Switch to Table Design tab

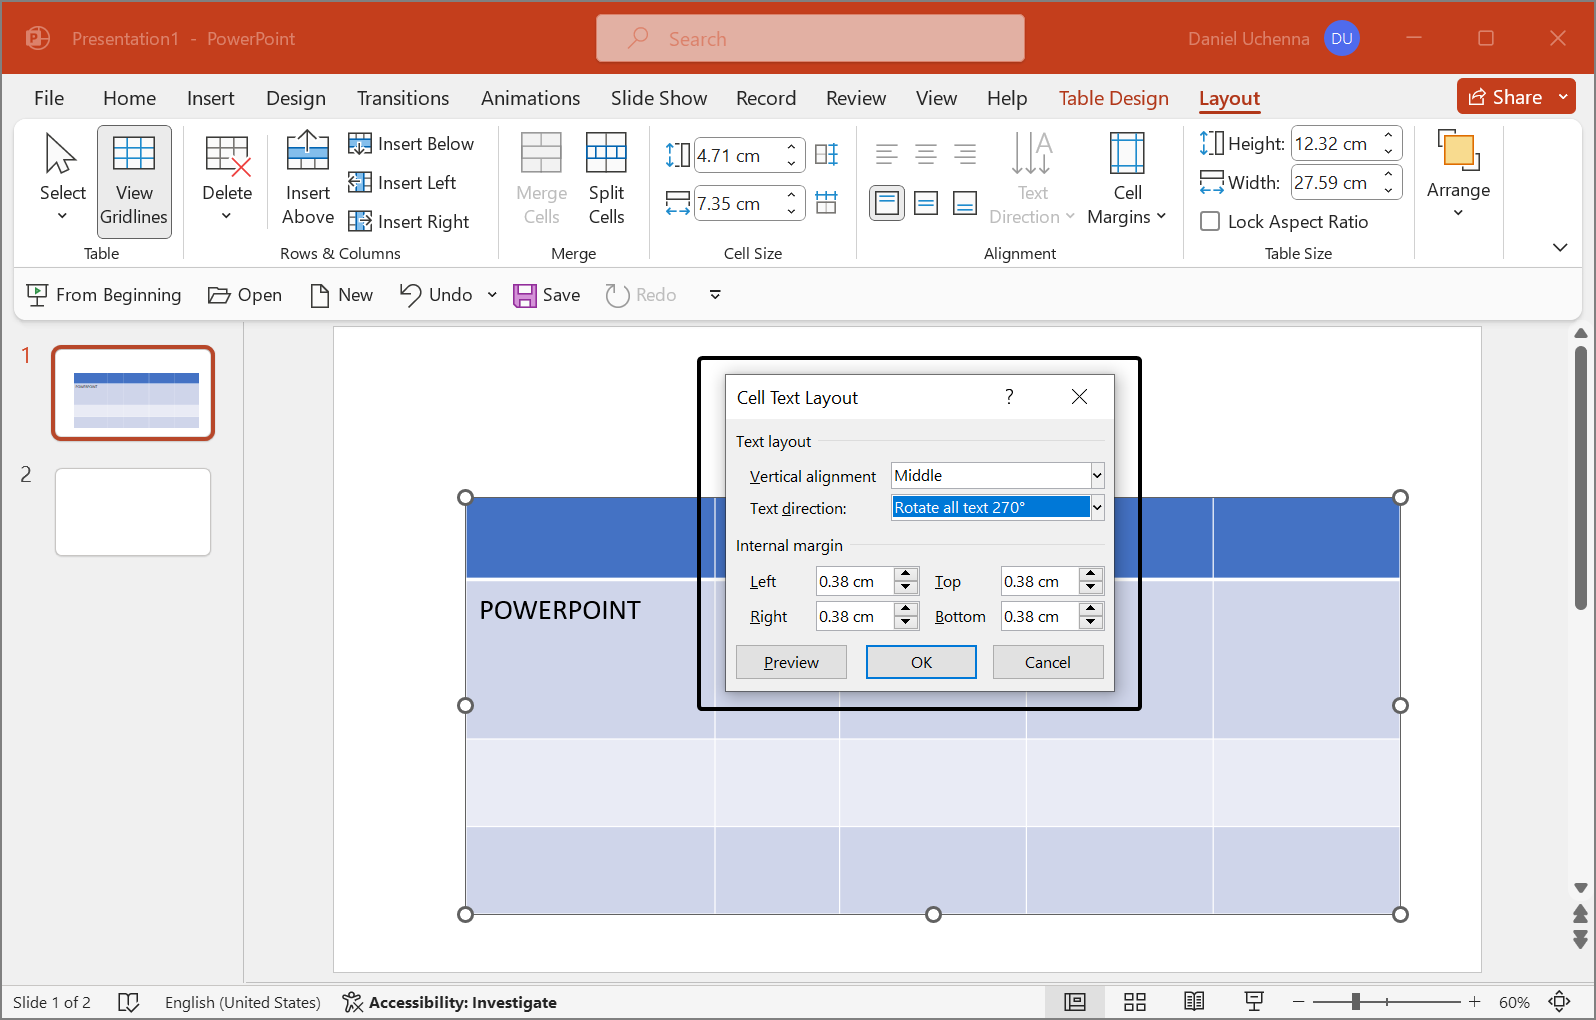1113,98
